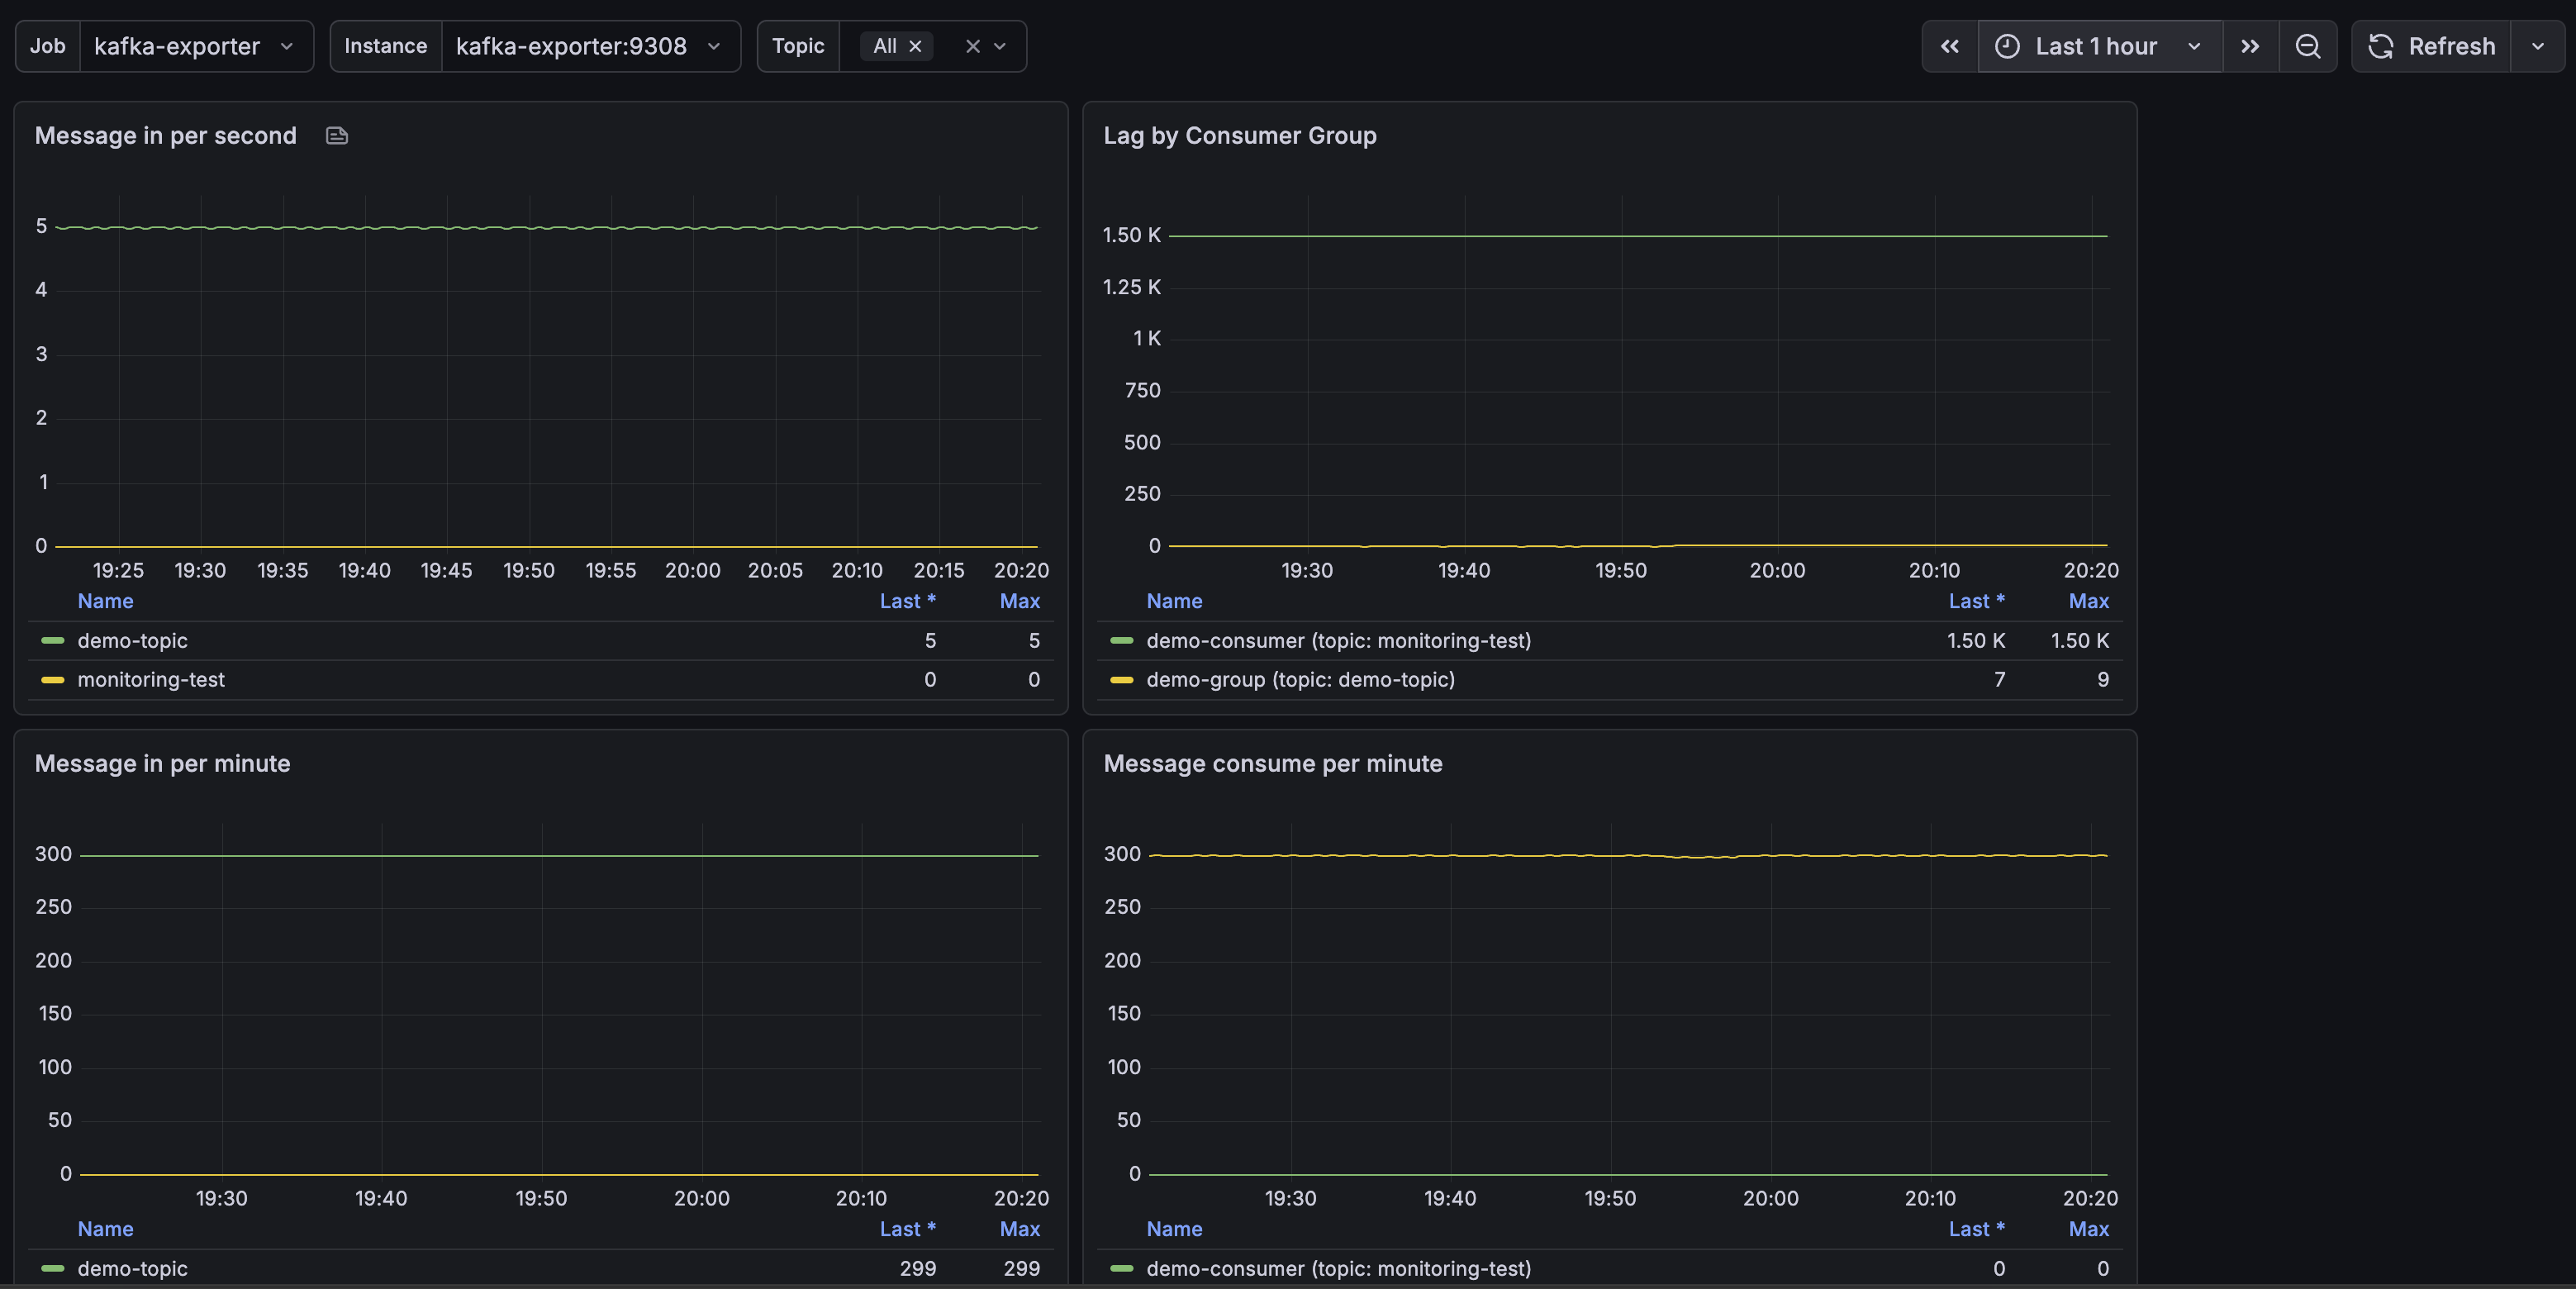Click the Message in per minute panel title
Screen dimensions: 2576x1289
163,764
